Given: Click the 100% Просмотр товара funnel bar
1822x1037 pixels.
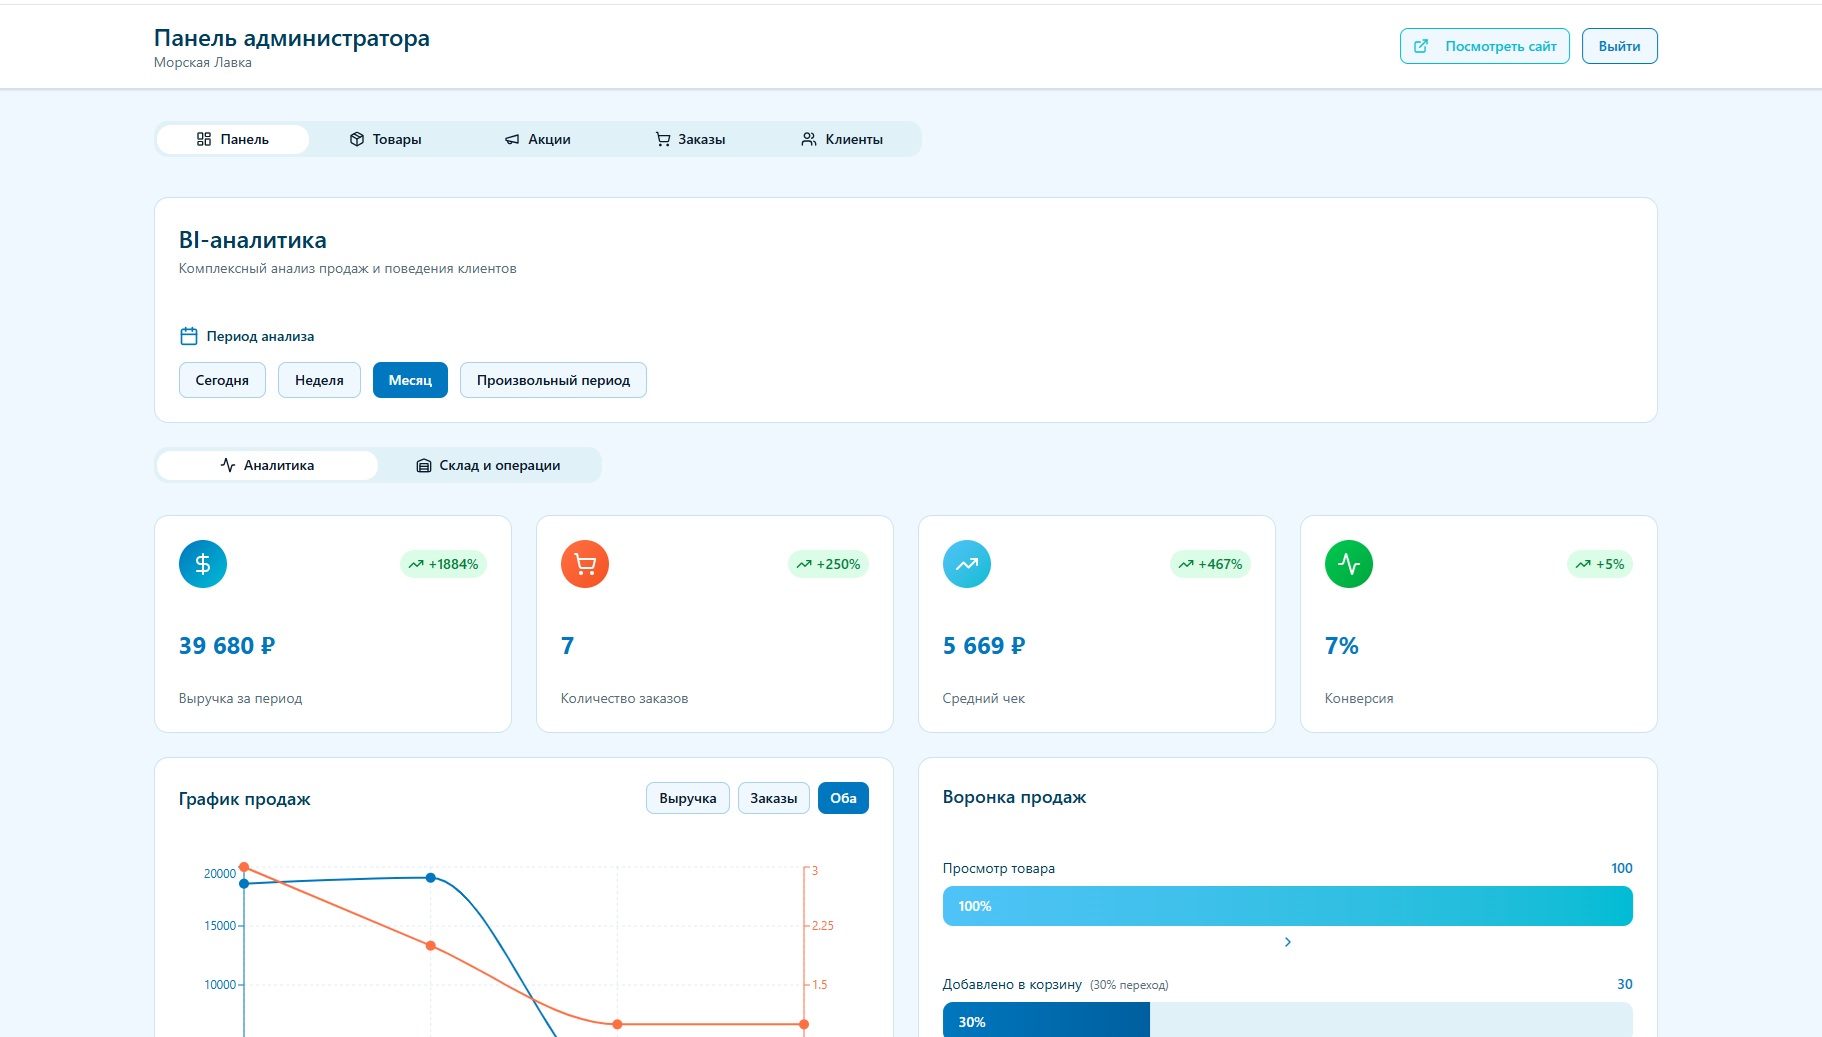Looking at the screenshot, I should [1288, 906].
